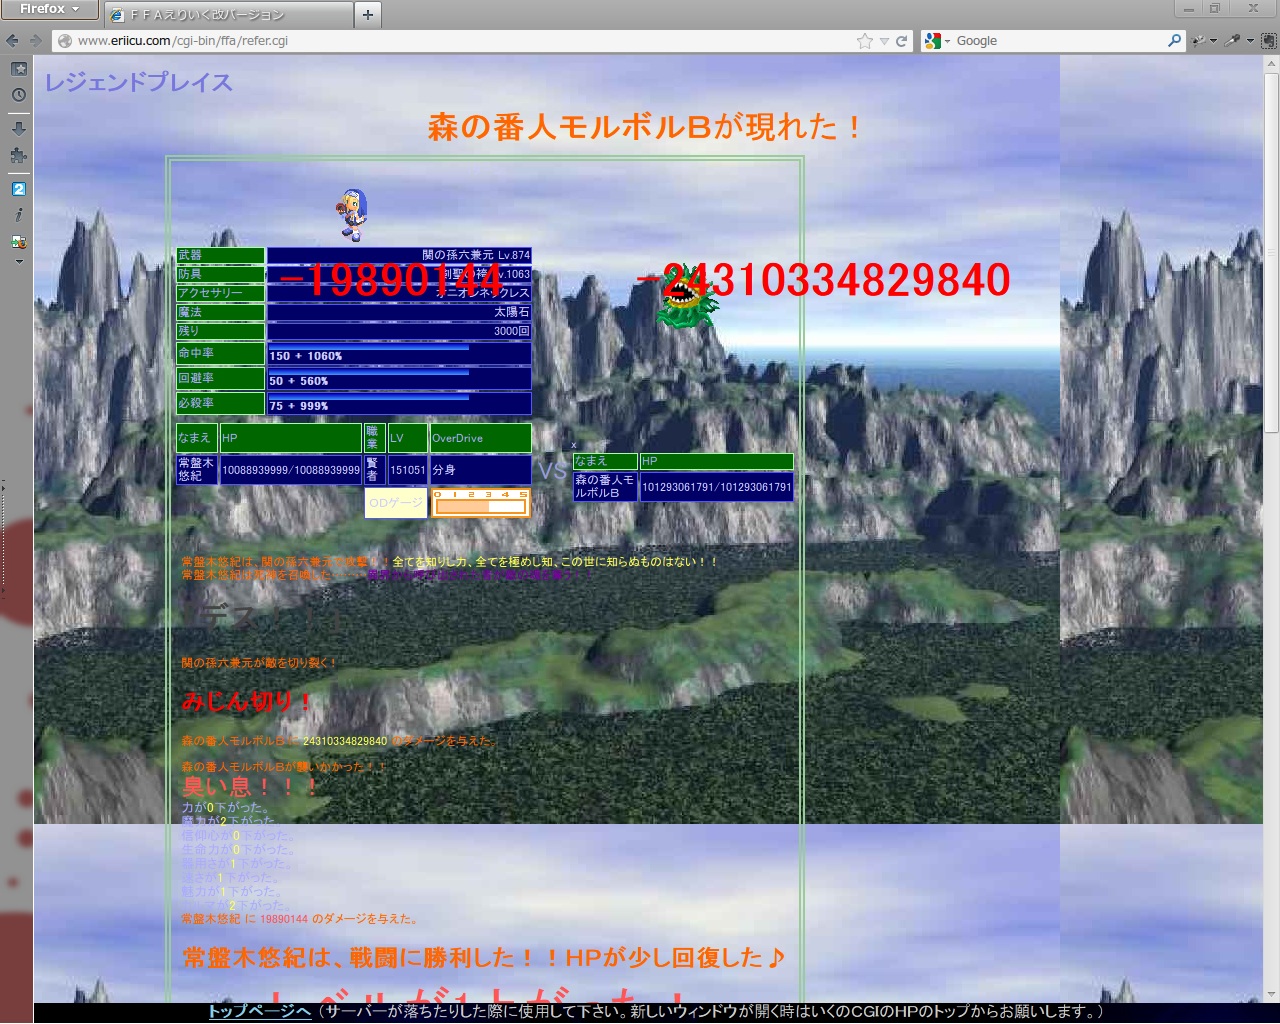Select the FFAえりいく改バージョン tab

(x=228, y=15)
